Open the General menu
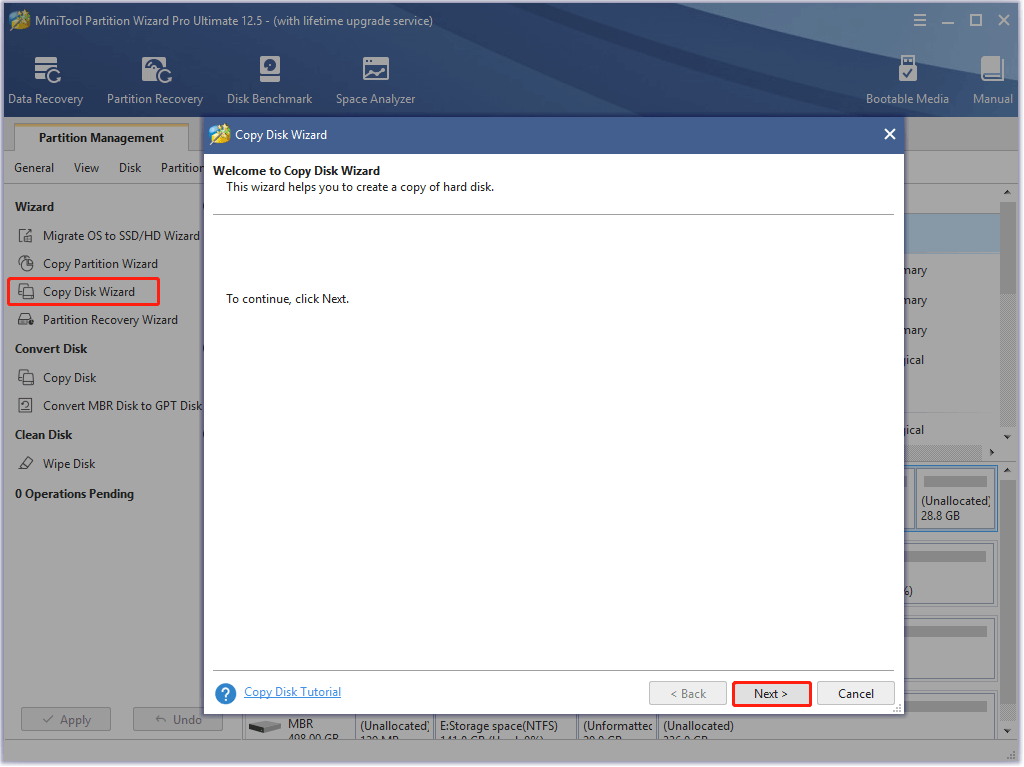Screen dimensions: 1024x767 coord(34,168)
